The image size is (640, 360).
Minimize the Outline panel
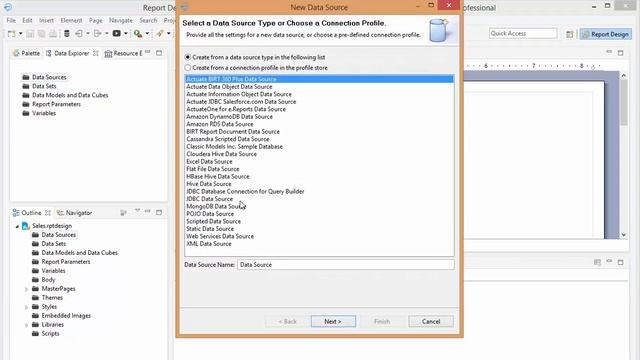(148, 211)
